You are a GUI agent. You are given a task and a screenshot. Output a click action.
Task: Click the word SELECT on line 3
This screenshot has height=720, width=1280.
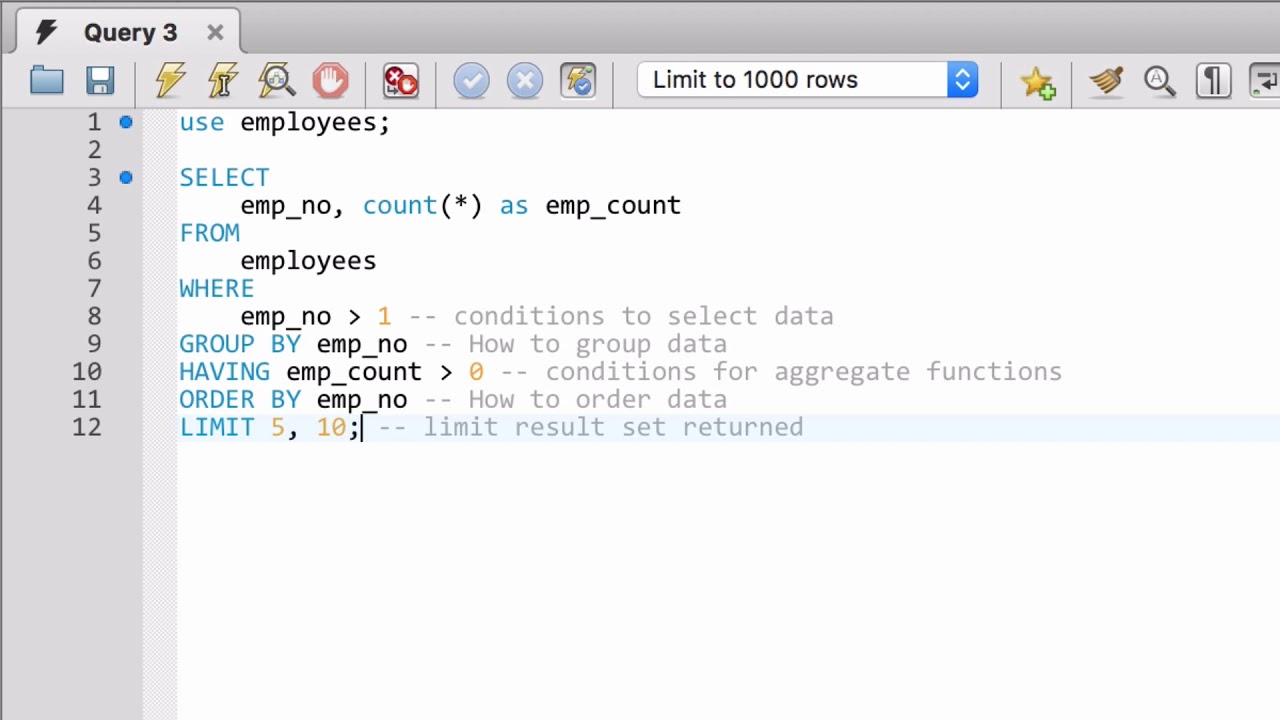[x=224, y=177]
